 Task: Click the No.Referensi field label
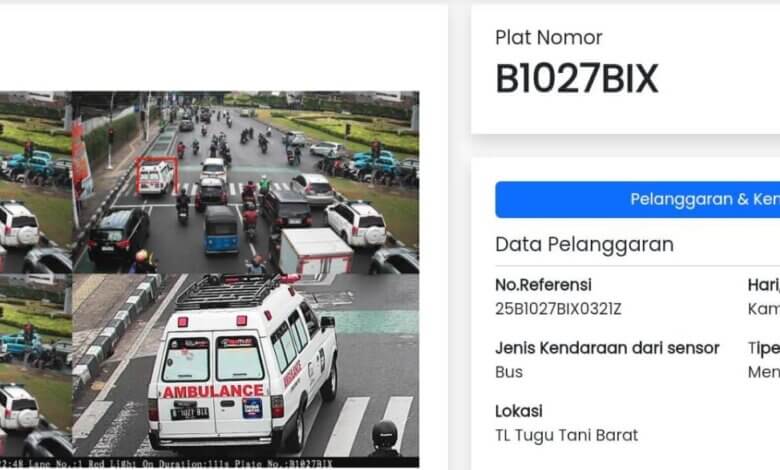(x=543, y=285)
